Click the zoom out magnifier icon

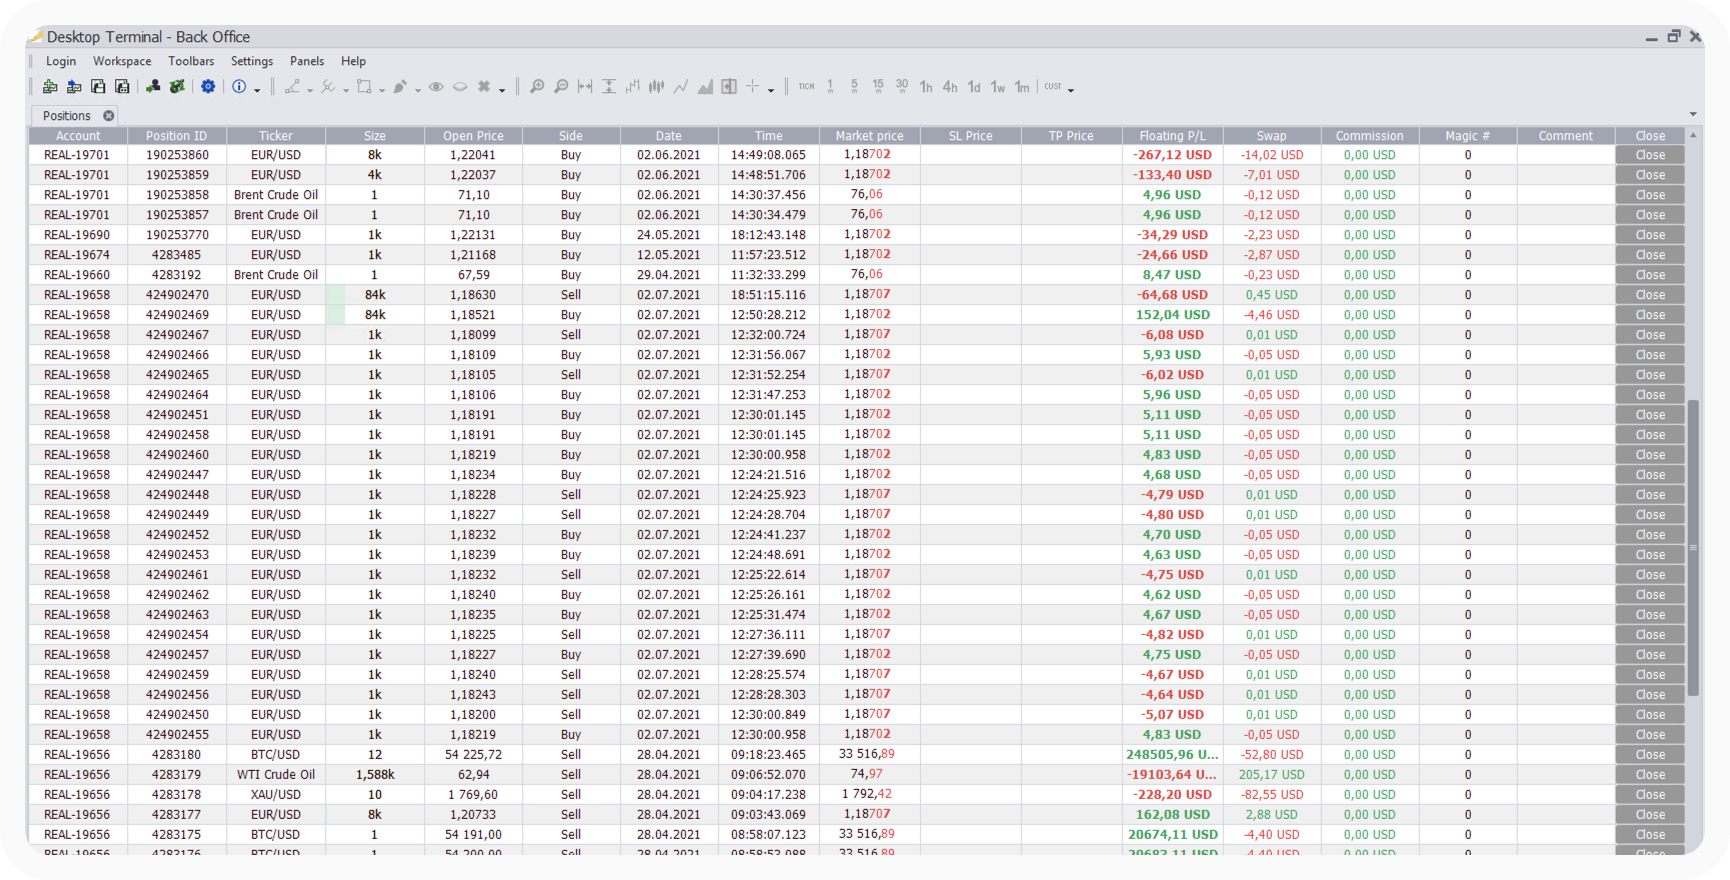561,87
